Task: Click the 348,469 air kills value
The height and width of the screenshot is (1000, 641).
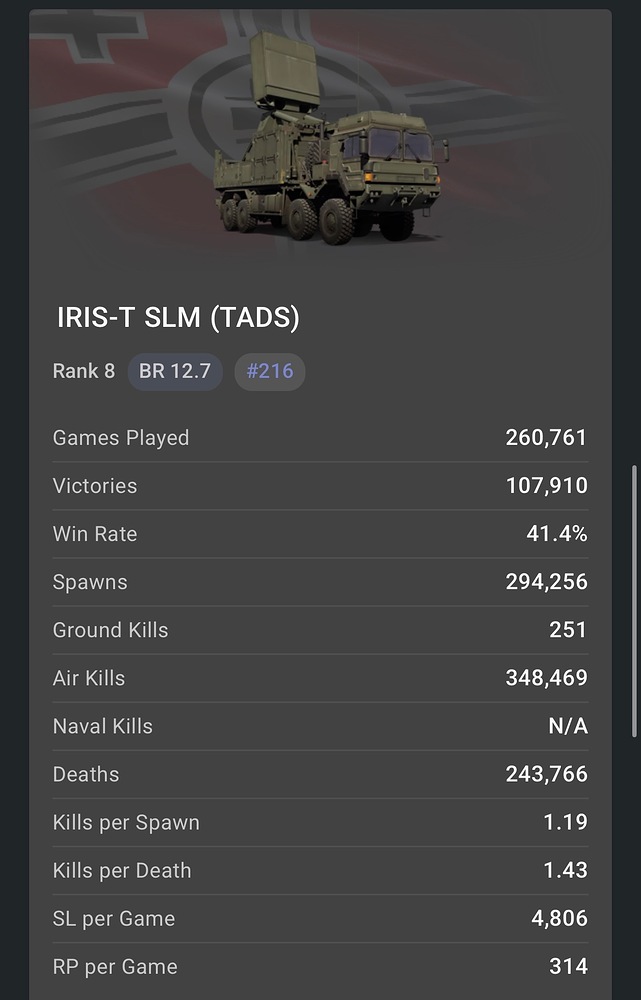Action: coord(546,678)
